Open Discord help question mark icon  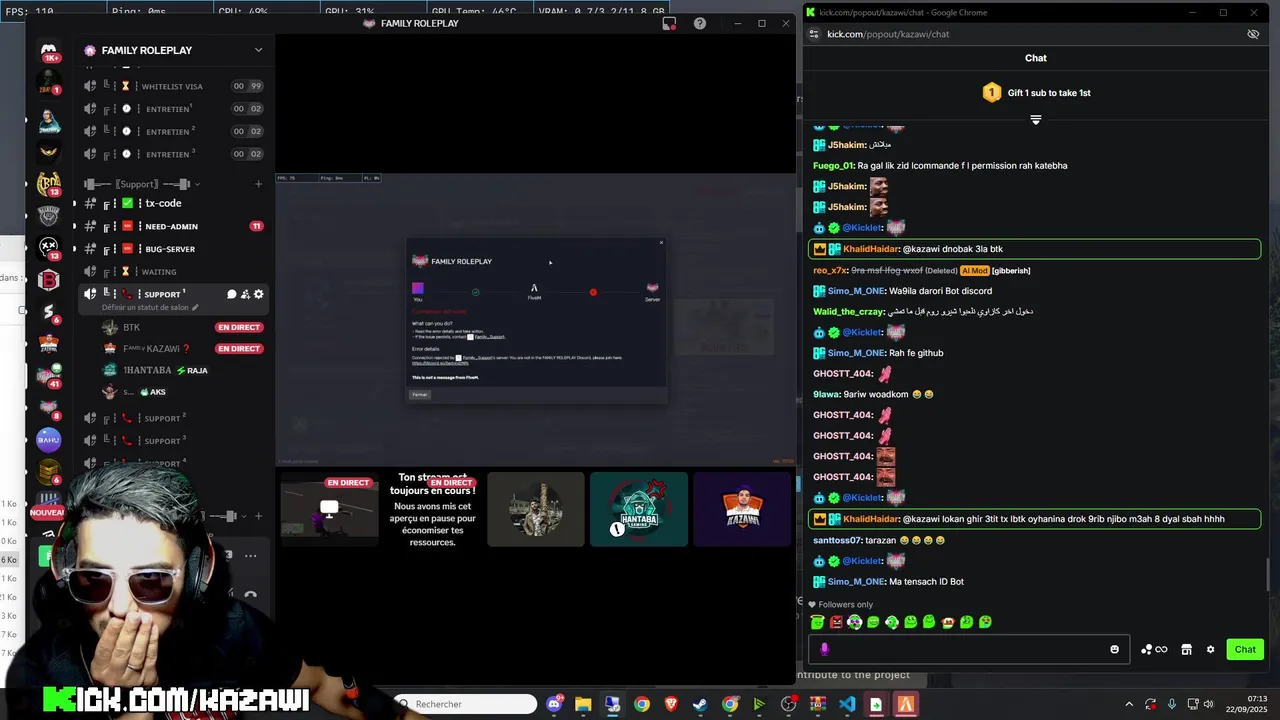(700, 23)
